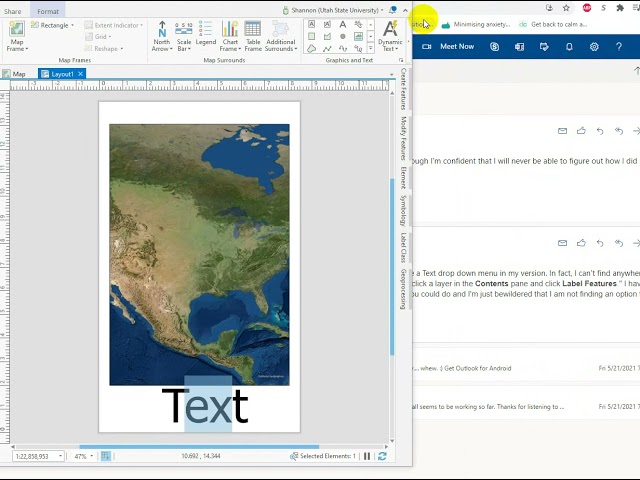640x480 pixels.
Task: Click the zoom to selected elements icon
Action: point(293,456)
